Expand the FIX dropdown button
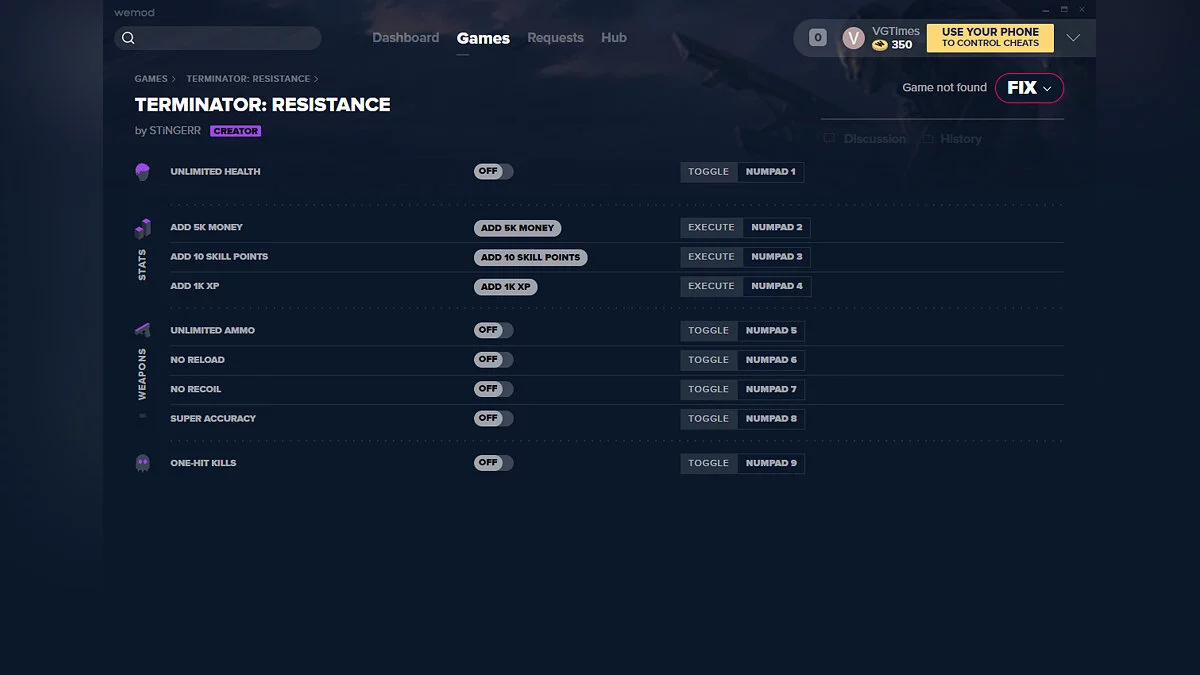Image resolution: width=1200 pixels, height=675 pixels. tap(1029, 88)
